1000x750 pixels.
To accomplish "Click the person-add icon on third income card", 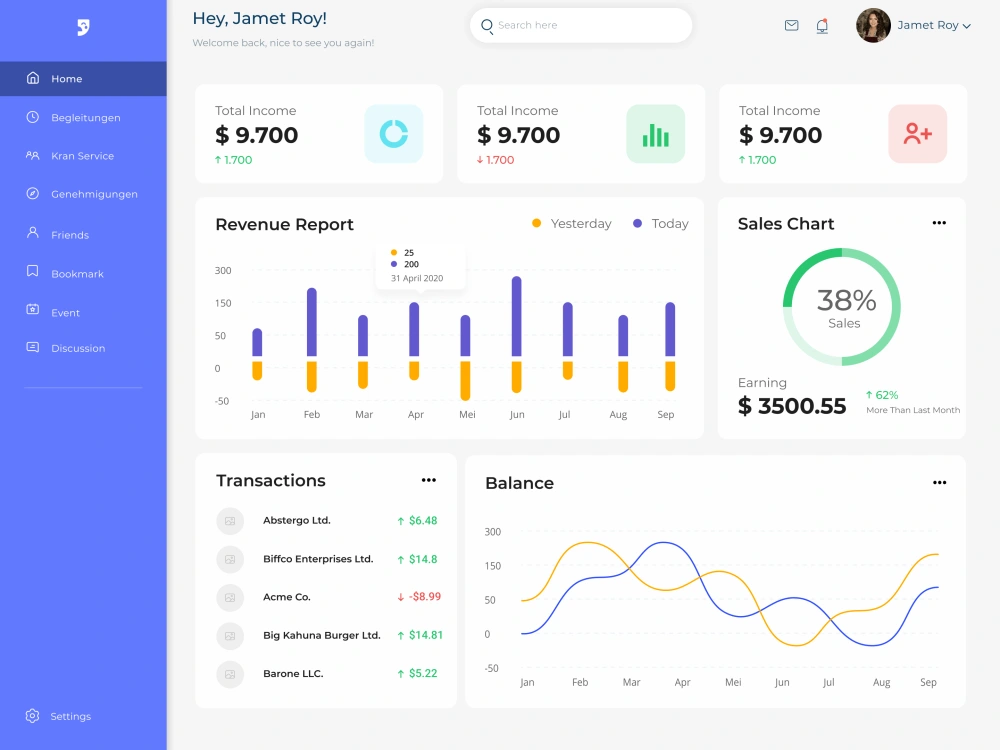I will (917, 133).
